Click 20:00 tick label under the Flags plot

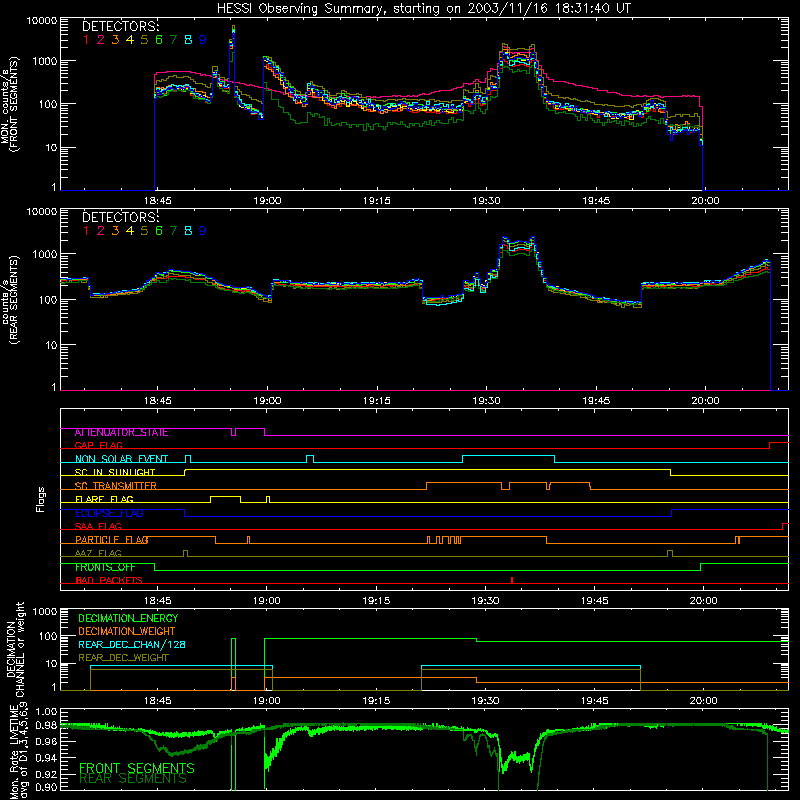pyautogui.click(x=704, y=601)
